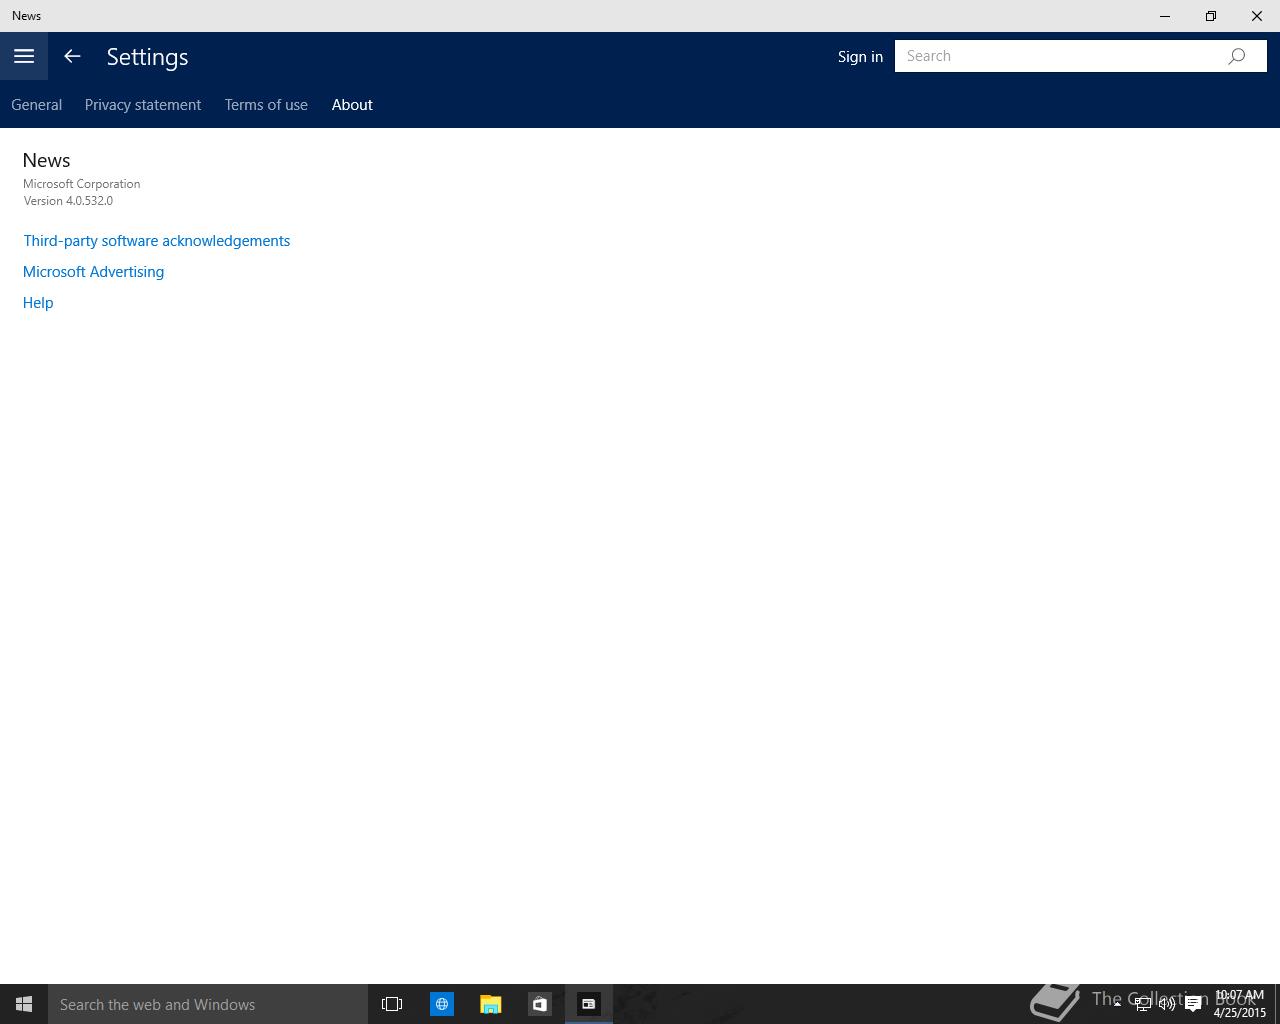Open Task View from the taskbar
1280x1024 pixels.
392,1004
